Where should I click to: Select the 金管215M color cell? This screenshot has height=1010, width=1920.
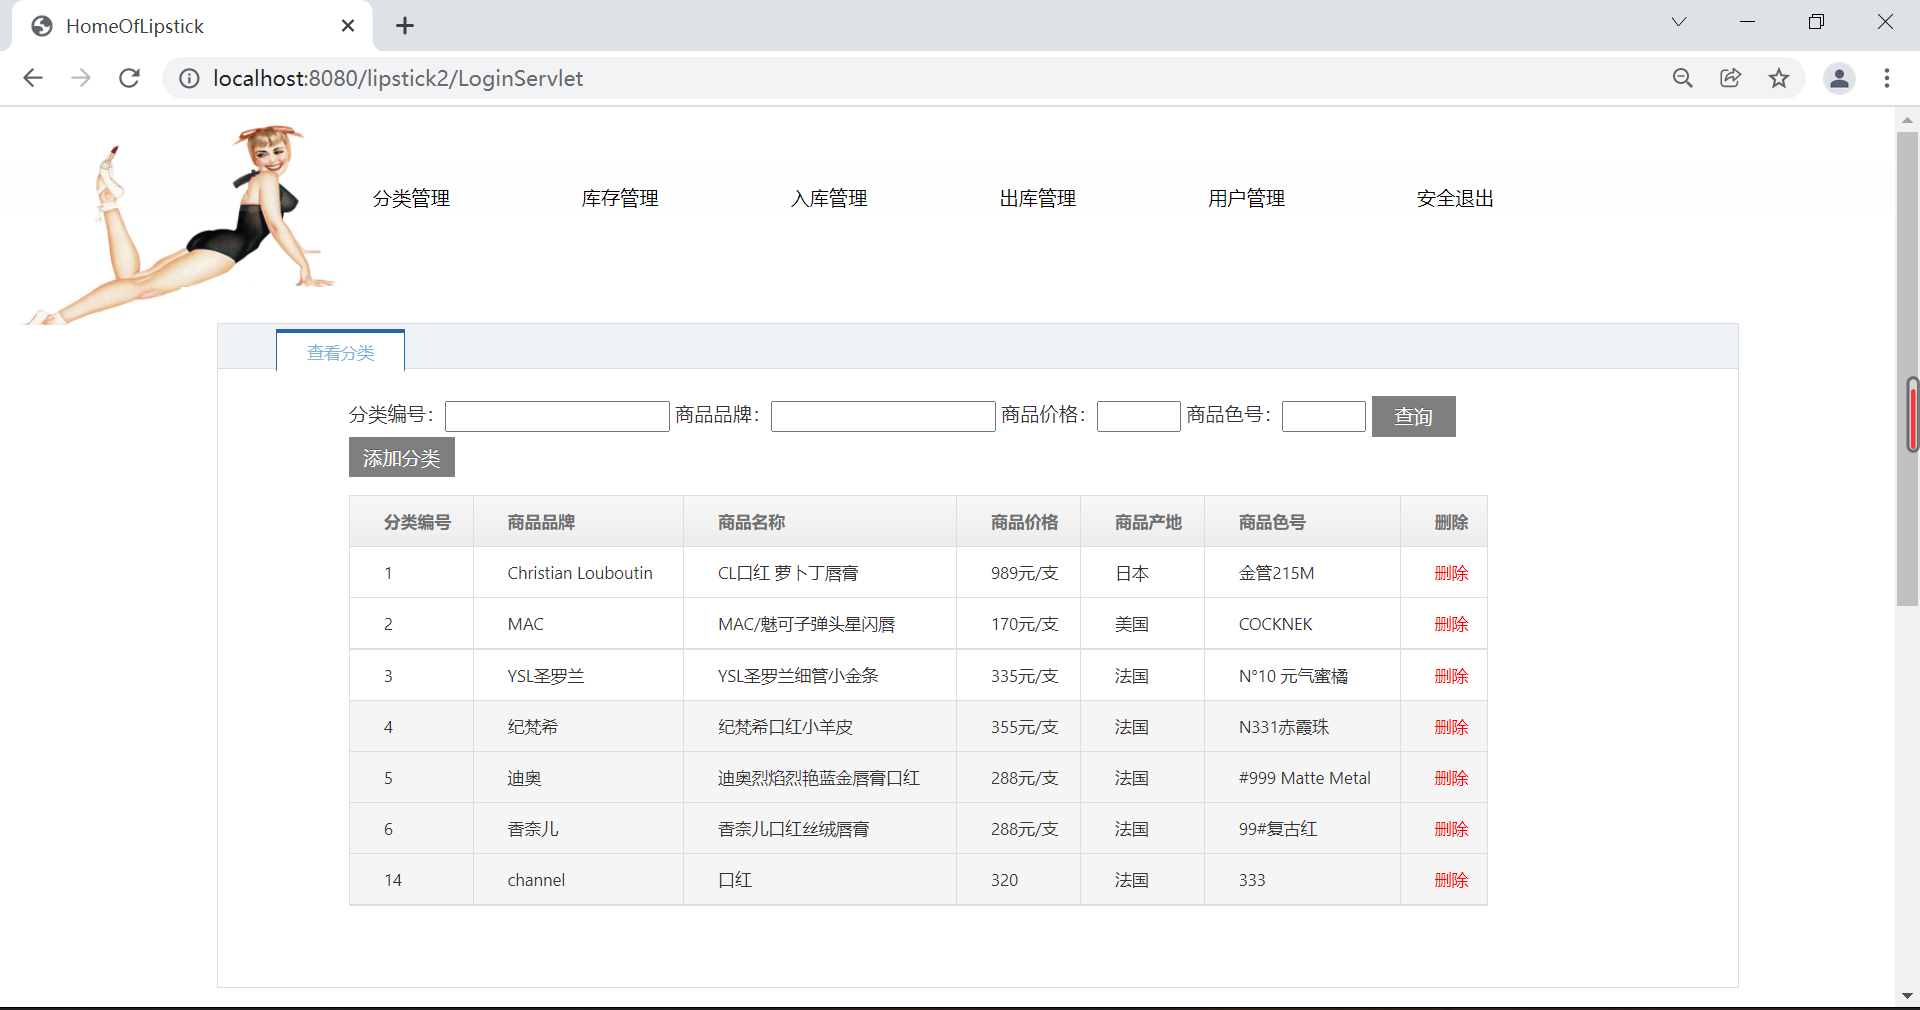click(x=1303, y=573)
